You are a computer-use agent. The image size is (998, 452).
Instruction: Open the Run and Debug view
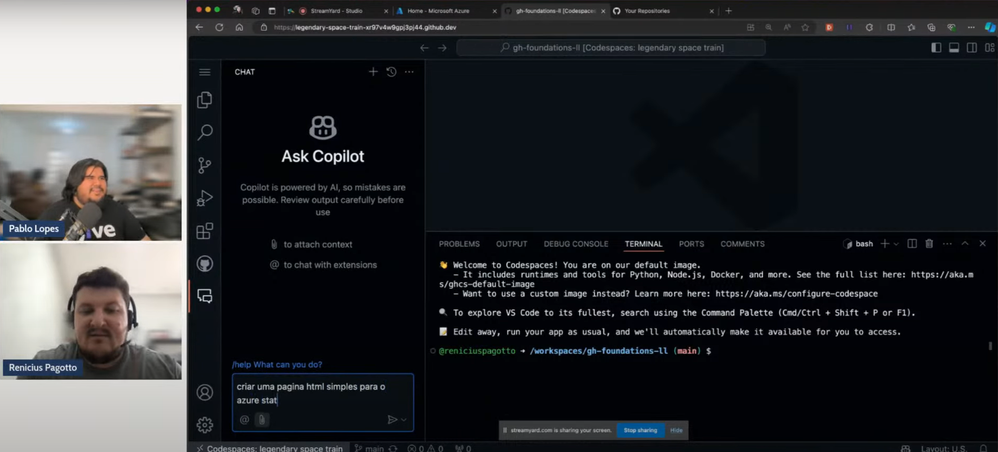click(x=204, y=198)
